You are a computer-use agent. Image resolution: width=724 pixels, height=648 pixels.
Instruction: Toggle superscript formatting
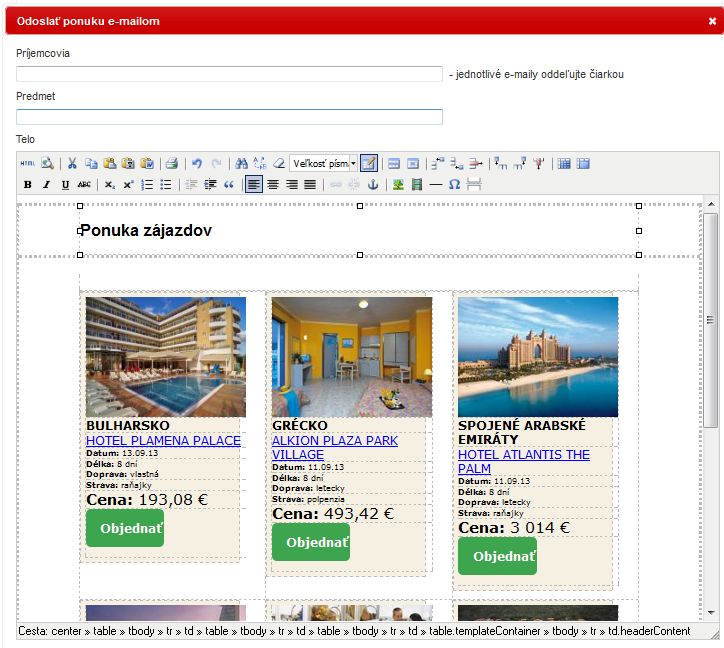128,185
